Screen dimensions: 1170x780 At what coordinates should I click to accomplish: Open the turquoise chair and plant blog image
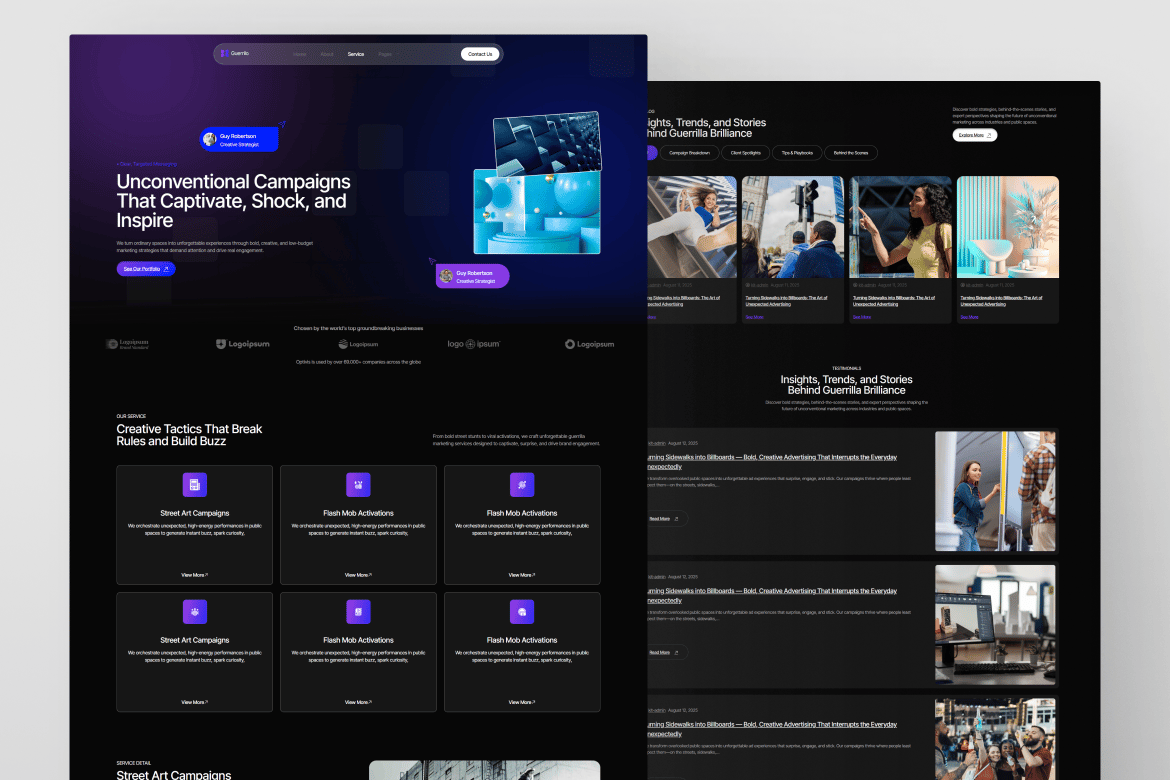pyautogui.click(x=1008, y=227)
